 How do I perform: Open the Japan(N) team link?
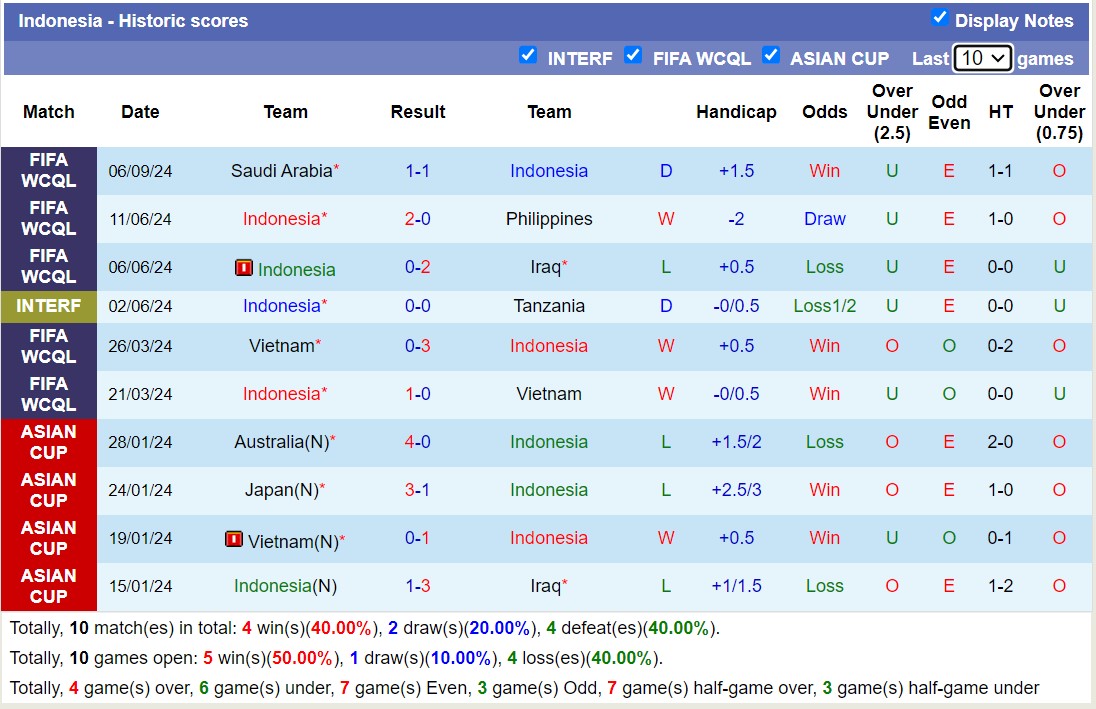tap(281, 490)
